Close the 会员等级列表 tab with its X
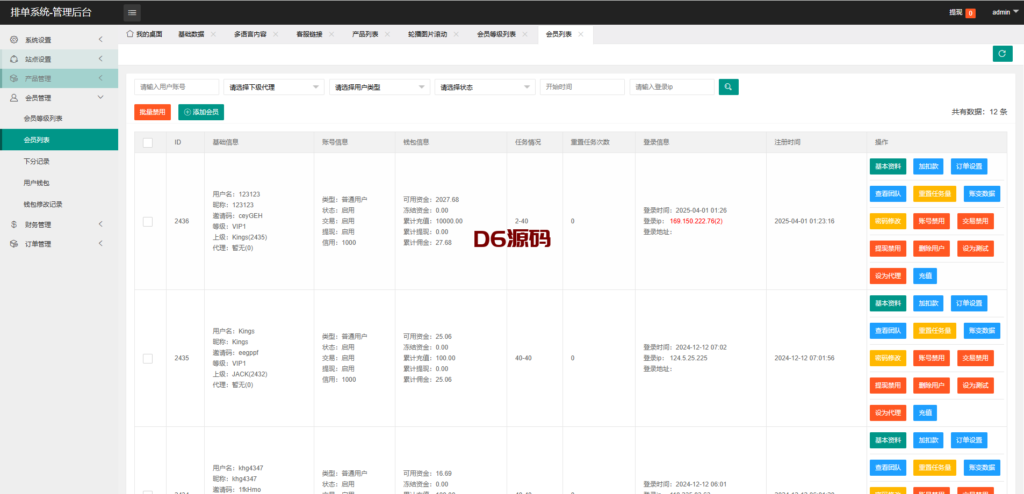The height and width of the screenshot is (494, 1024). (x=525, y=34)
